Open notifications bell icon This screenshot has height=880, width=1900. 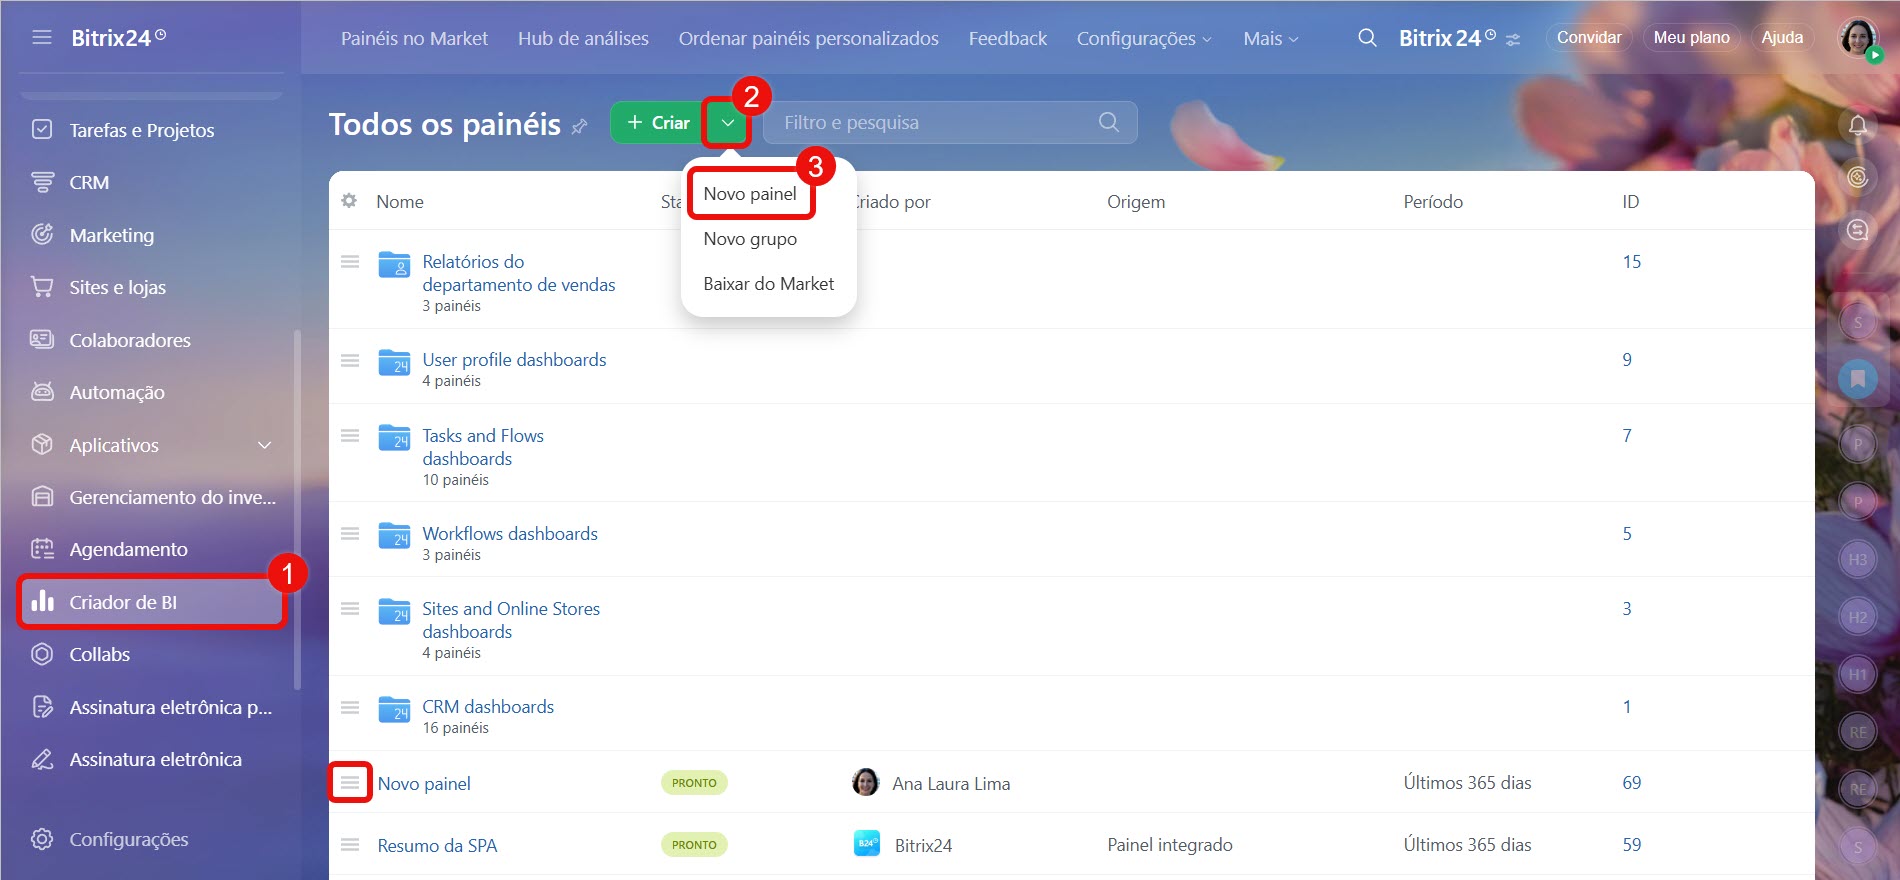tap(1857, 125)
